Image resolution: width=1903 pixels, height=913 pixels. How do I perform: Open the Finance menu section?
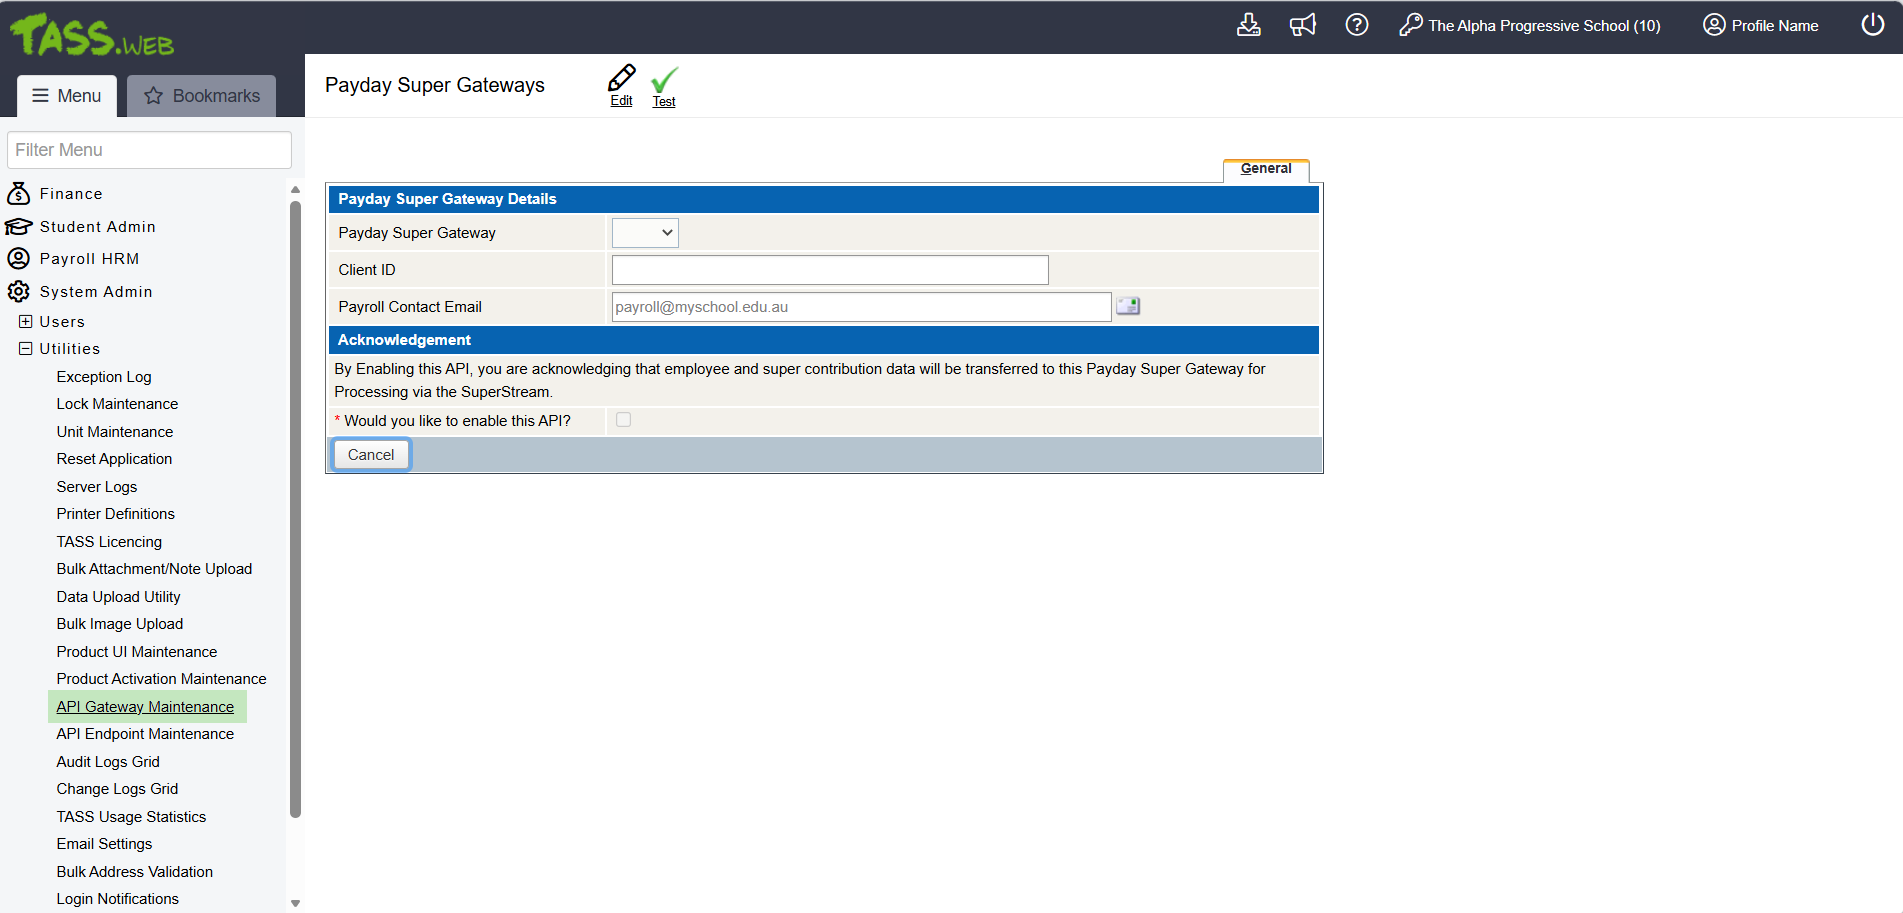pos(71,194)
